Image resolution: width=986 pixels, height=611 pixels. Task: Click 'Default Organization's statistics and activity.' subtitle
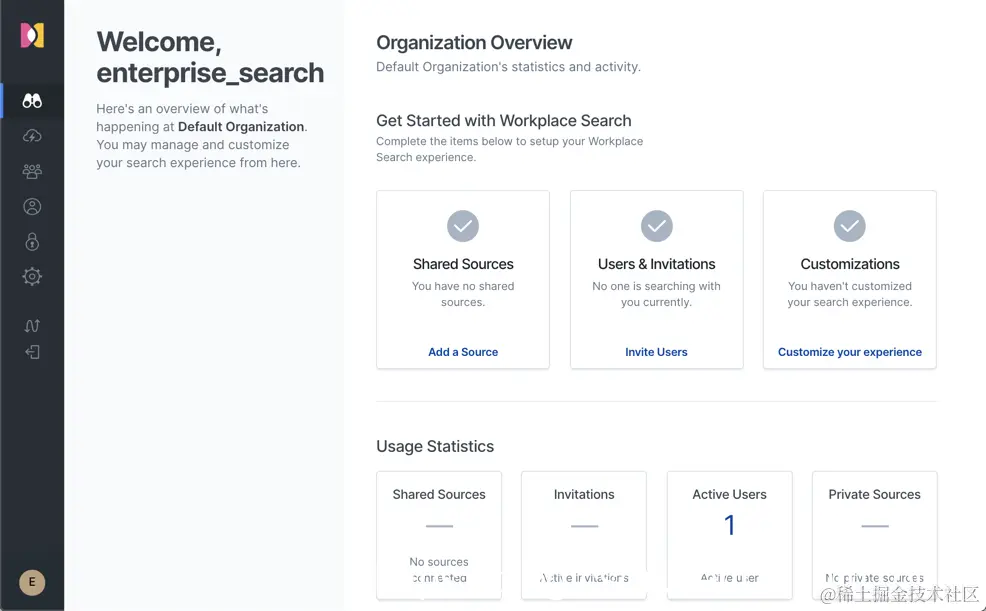tap(508, 67)
